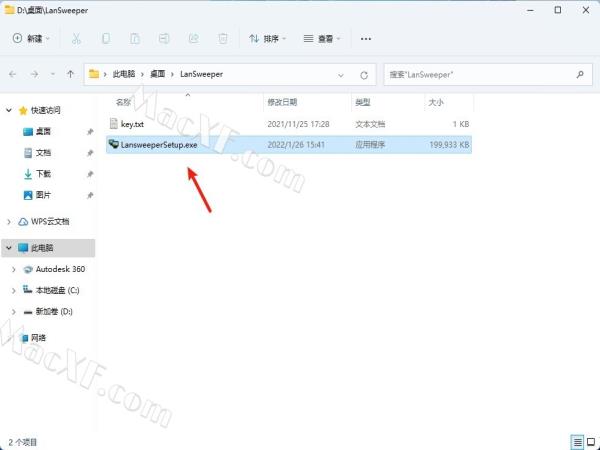600x450 pixels.
Task: Click the Paste icon in toolbar
Action: pyautogui.click(x=135, y=39)
